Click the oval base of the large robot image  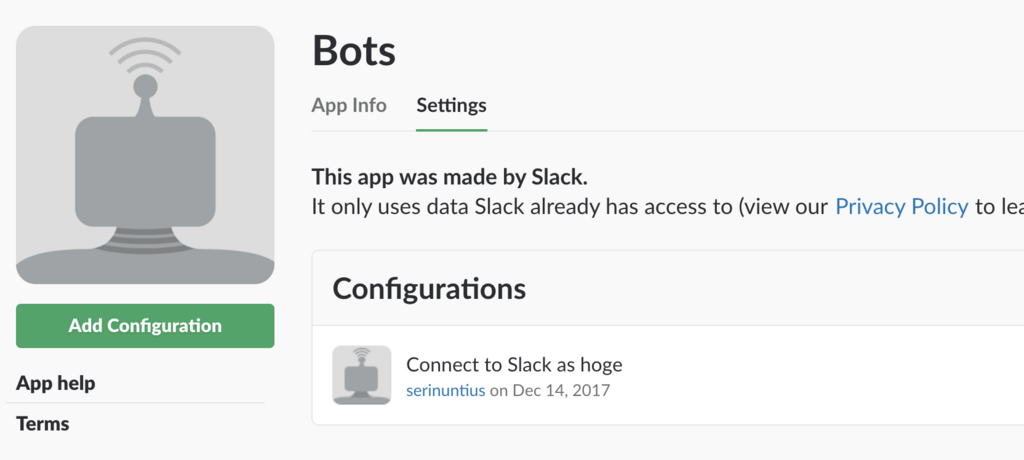click(145, 265)
